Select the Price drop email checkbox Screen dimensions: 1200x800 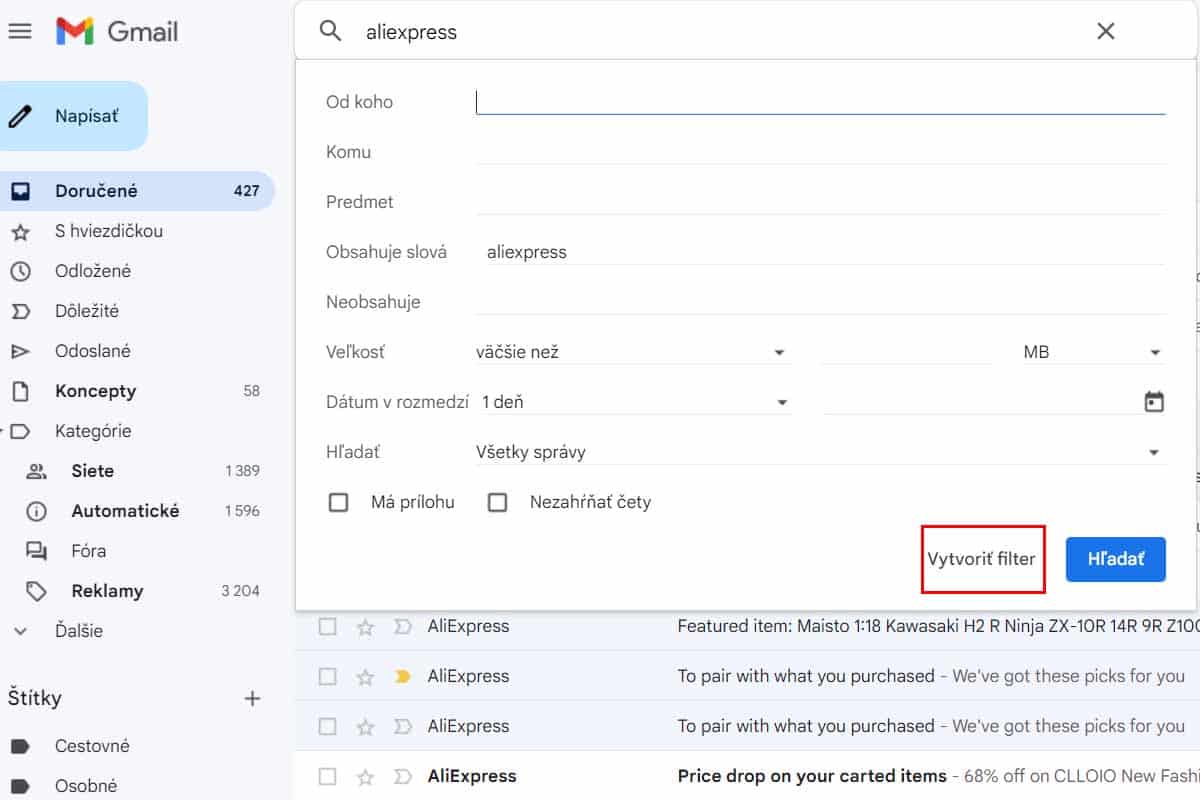pos(327,776)
